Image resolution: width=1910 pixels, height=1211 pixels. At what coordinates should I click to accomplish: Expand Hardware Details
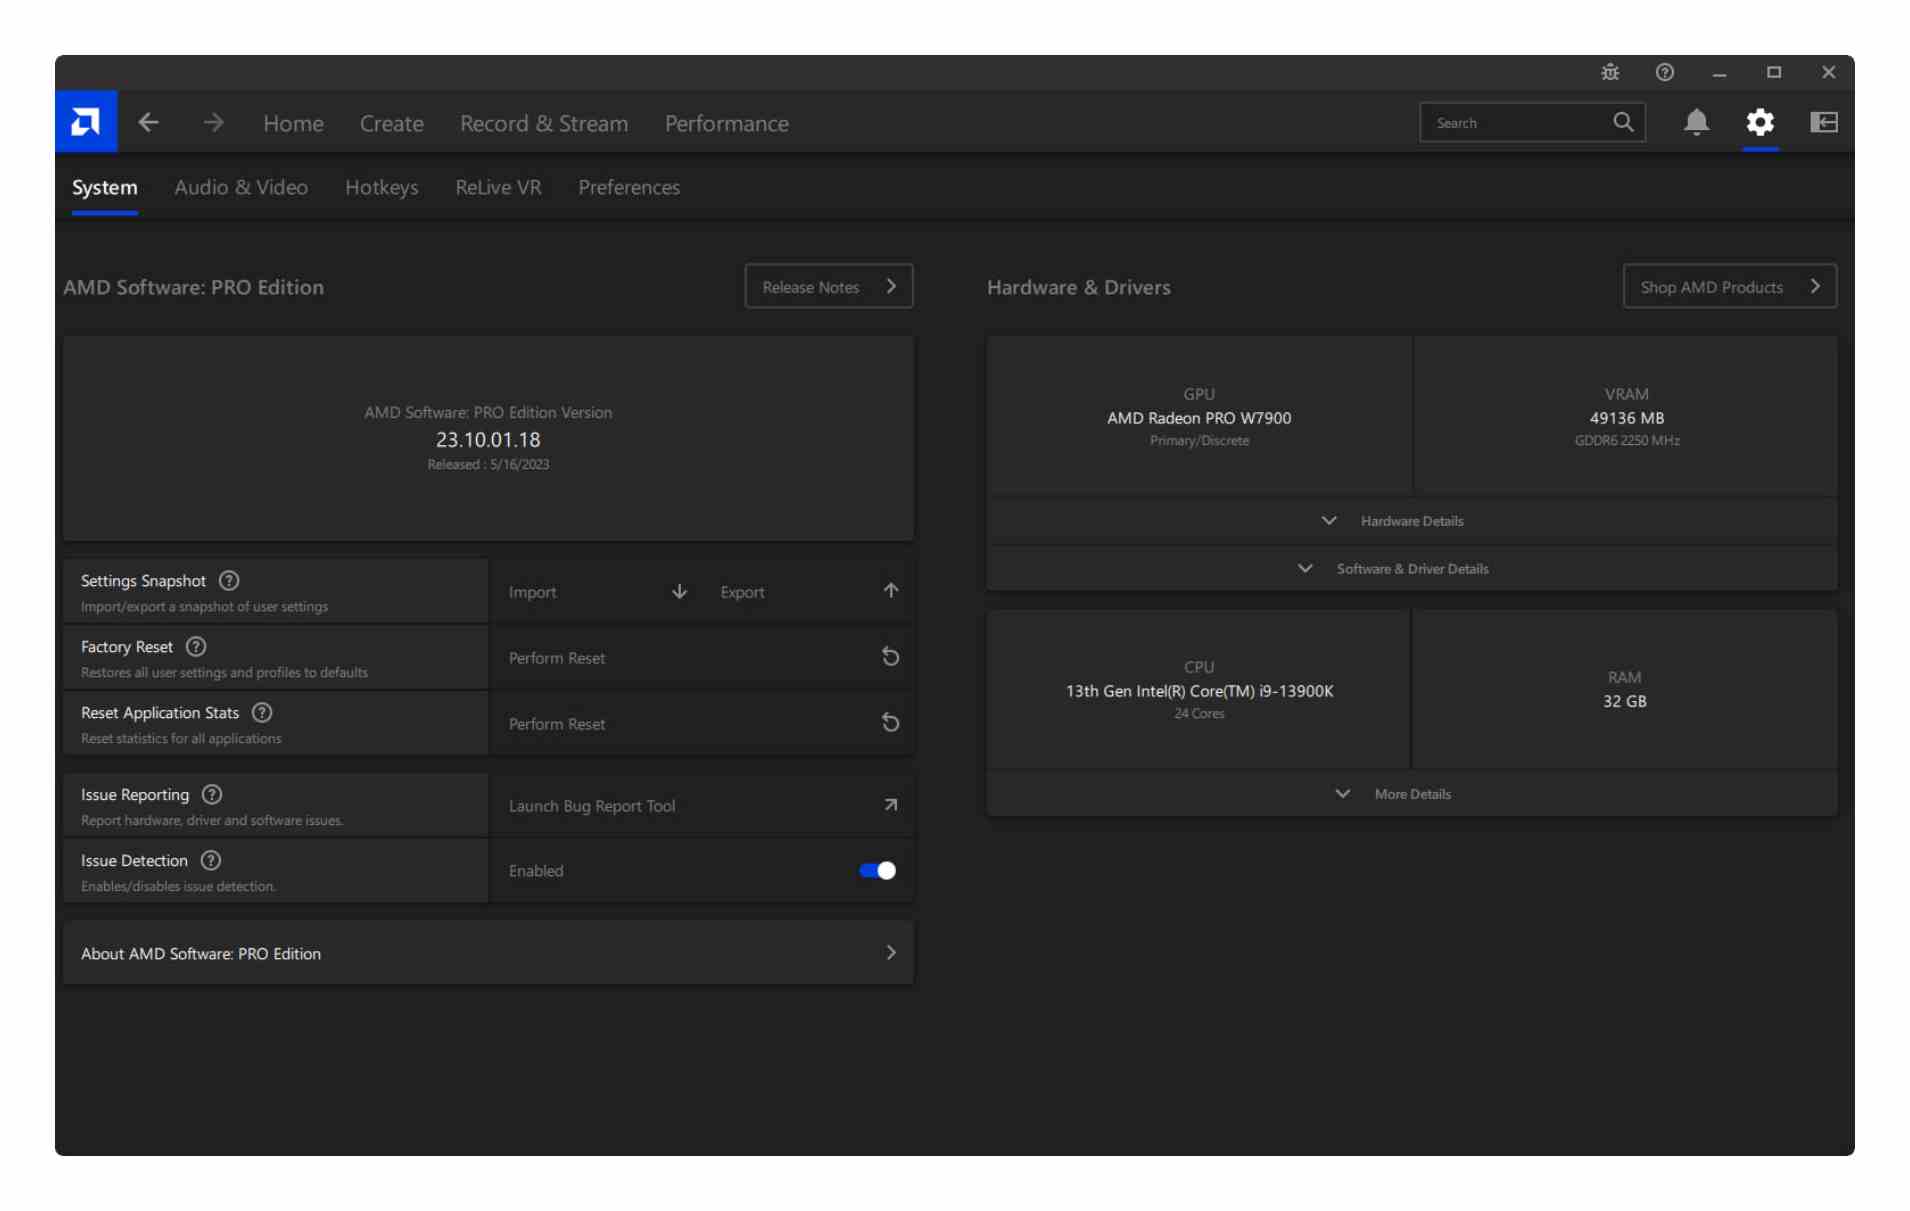(1411, 521)
